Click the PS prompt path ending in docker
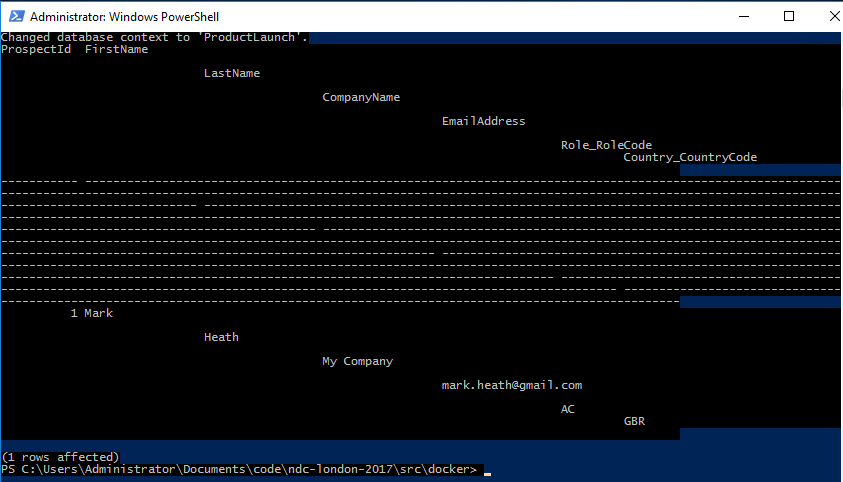This screenshot has width=843, height=482. 240,469
